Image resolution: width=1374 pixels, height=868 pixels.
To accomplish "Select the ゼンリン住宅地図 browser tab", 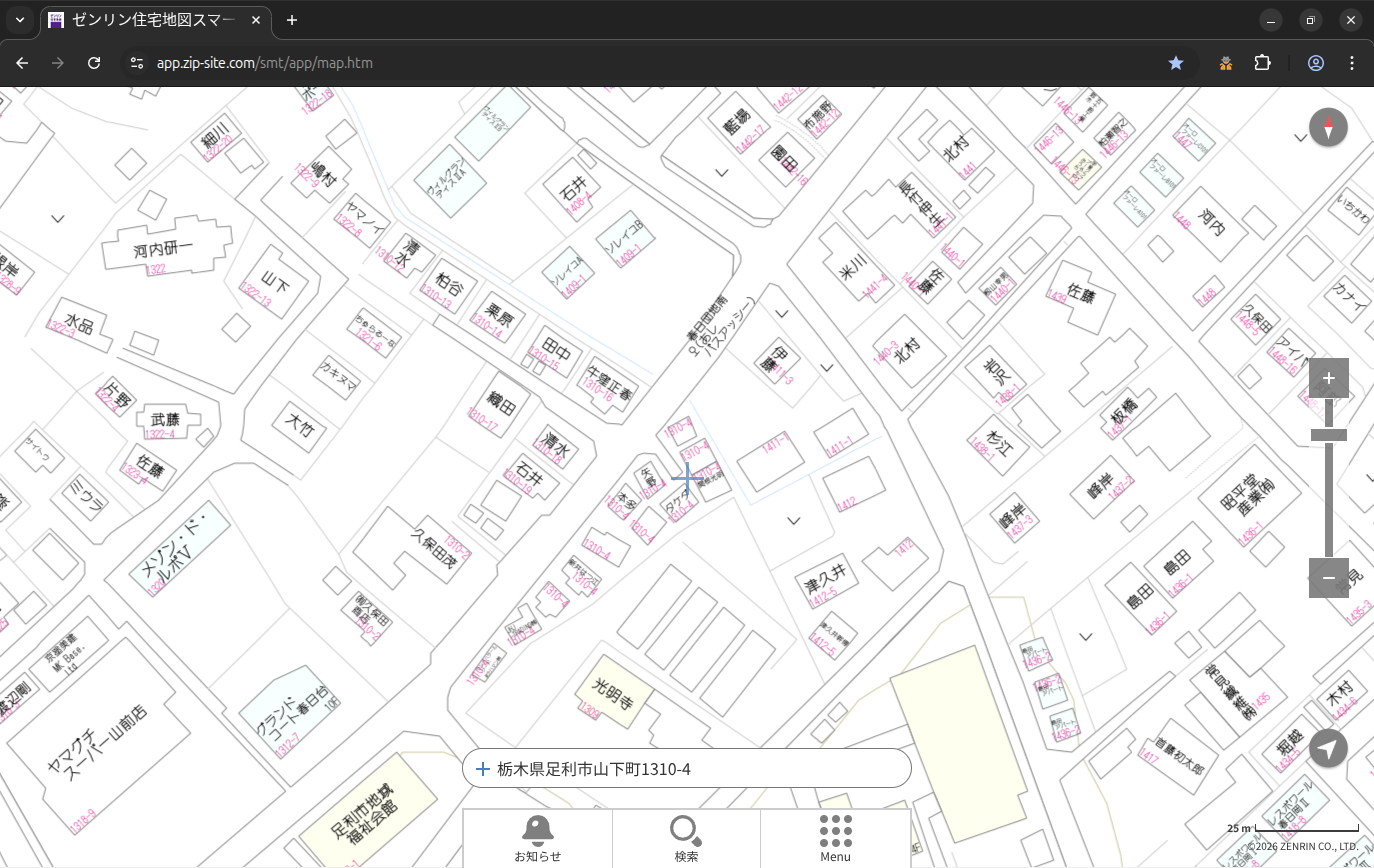I will coord(150,20).
